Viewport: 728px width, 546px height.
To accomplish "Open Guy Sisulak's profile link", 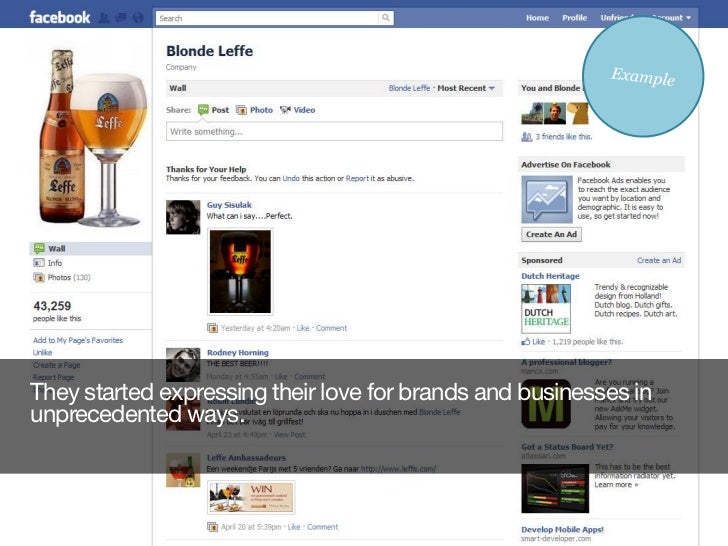I will tap(229, 205).
